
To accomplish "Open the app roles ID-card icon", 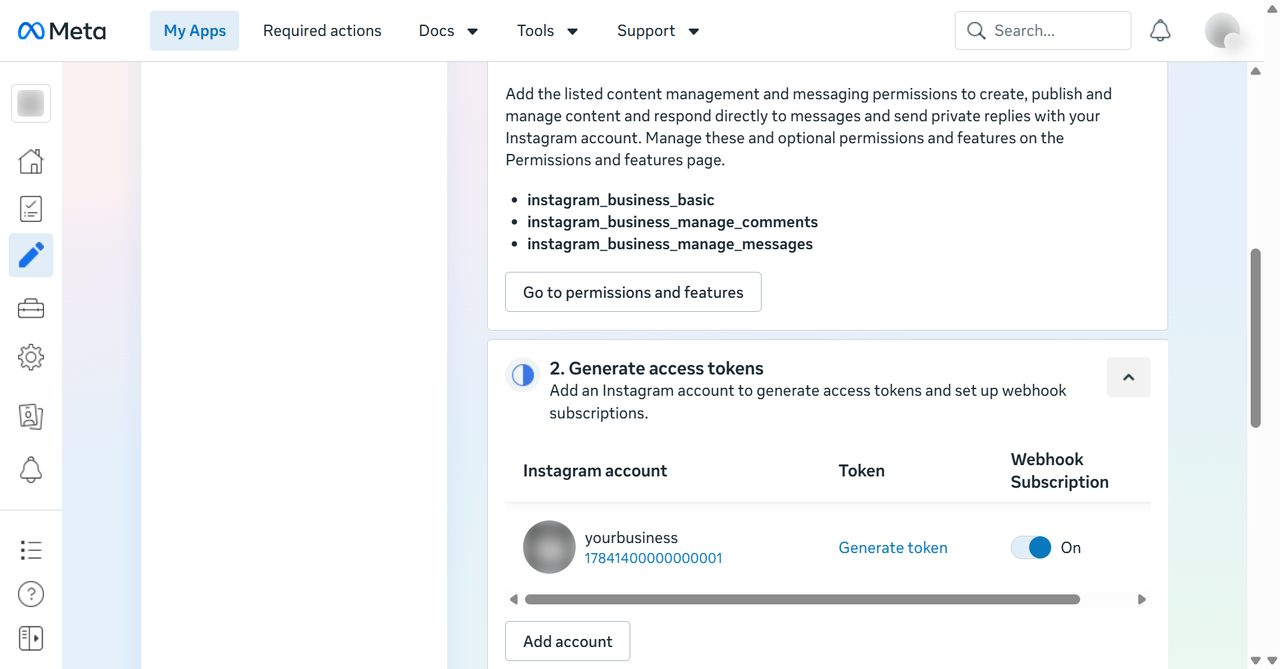I will [x=31, y=416].
